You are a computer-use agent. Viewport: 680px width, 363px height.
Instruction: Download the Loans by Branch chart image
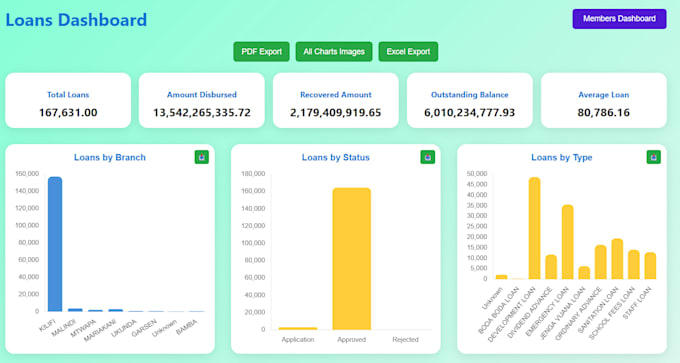coord(202,157)
